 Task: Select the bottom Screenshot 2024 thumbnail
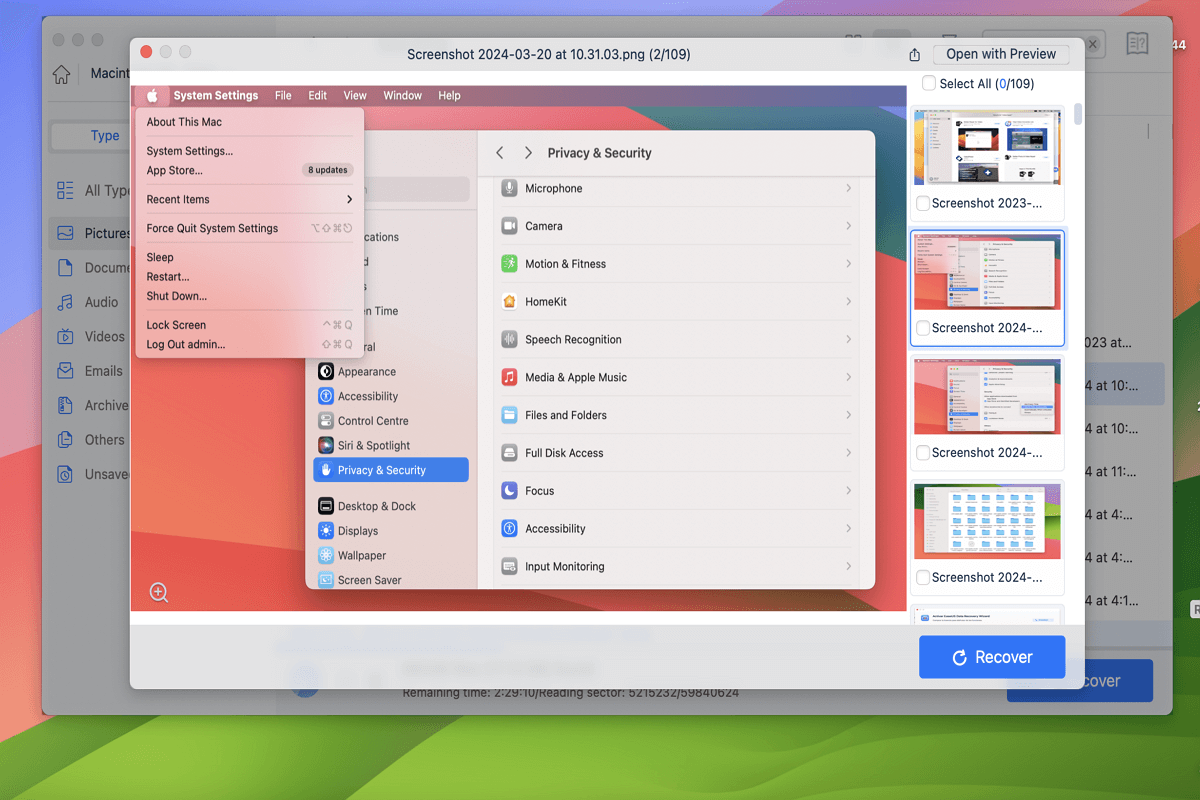pos(987,520)
